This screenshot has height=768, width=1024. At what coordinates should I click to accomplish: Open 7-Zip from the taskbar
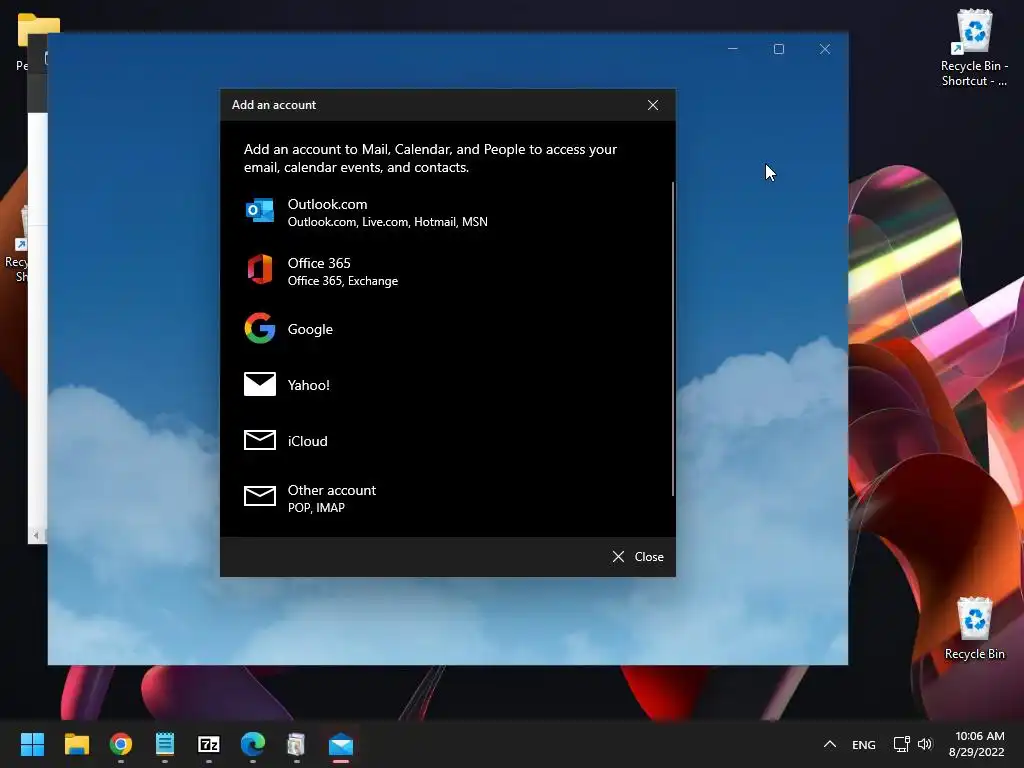(x=208, y=744)
